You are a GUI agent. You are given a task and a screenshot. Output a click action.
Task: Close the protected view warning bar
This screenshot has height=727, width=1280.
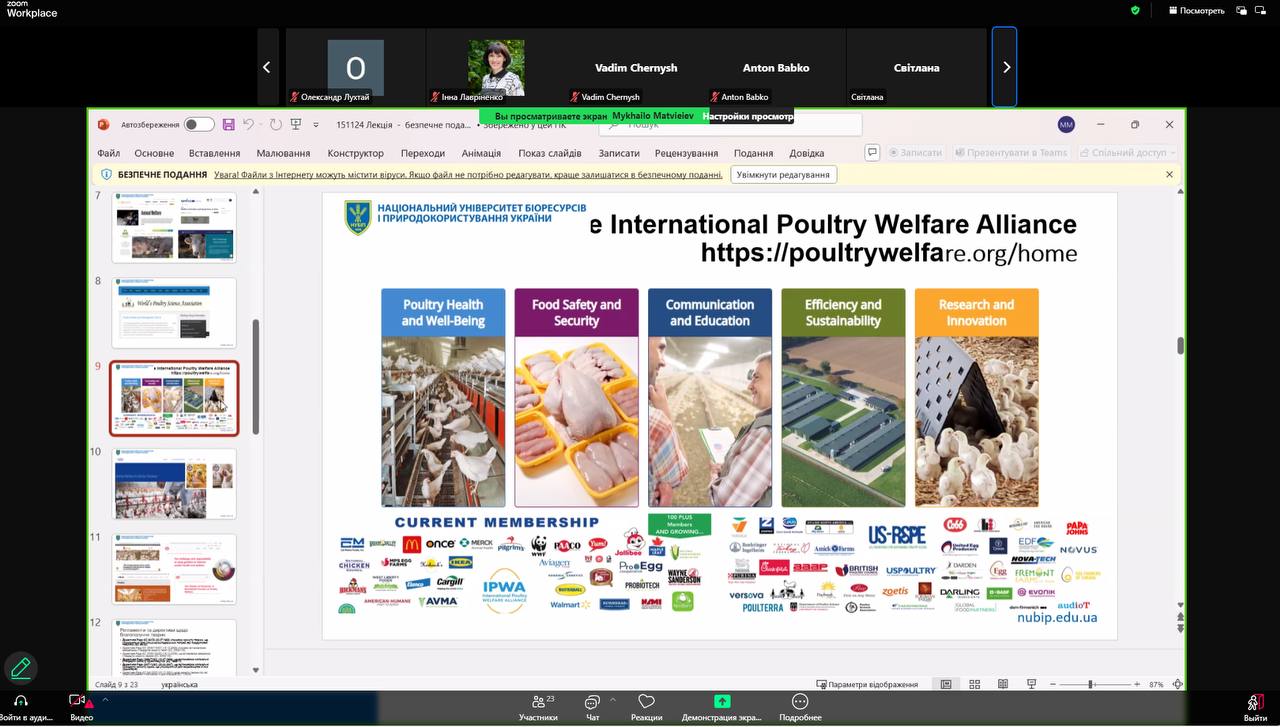[x=1169, y=174]
